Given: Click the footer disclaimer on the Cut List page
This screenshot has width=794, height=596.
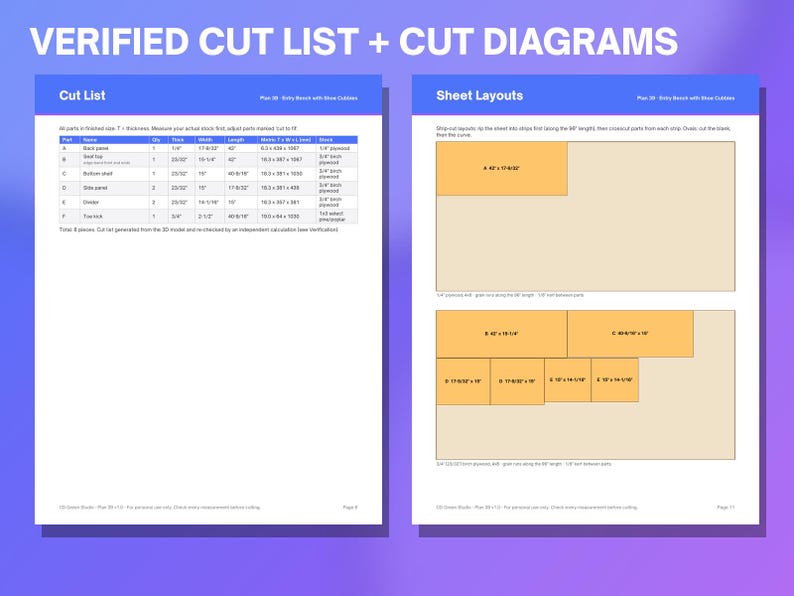Looking at the screenshot, I should point(160,507).
